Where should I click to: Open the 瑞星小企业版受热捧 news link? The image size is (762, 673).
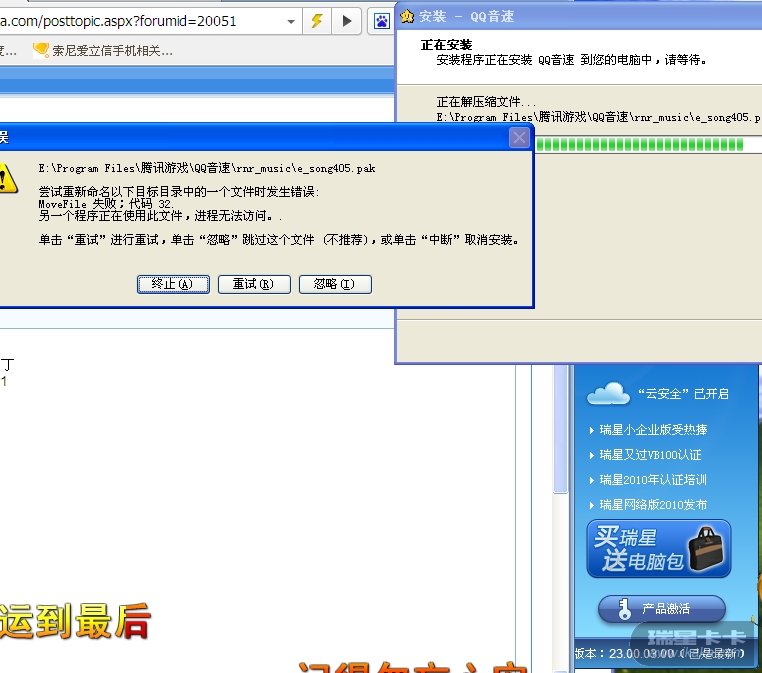tap(653, 430)
